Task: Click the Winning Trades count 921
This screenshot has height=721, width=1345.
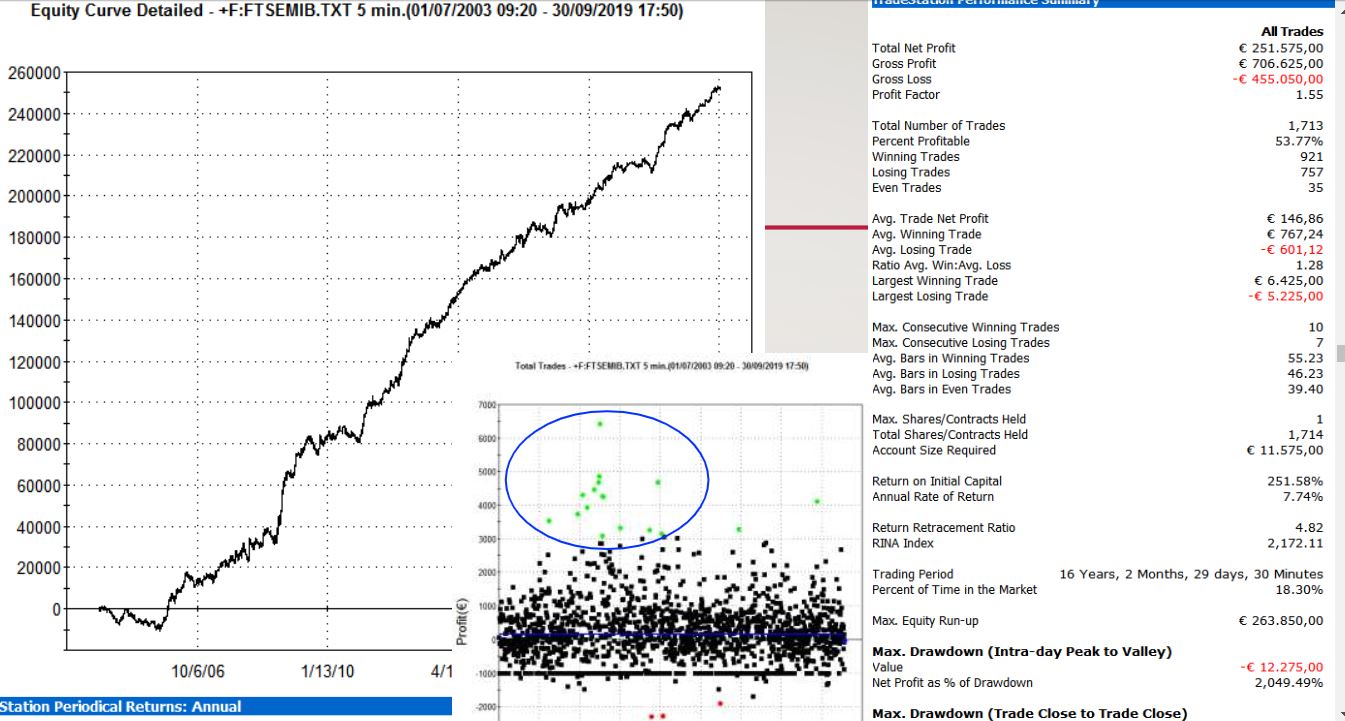Action: (x=1312, y=157)
